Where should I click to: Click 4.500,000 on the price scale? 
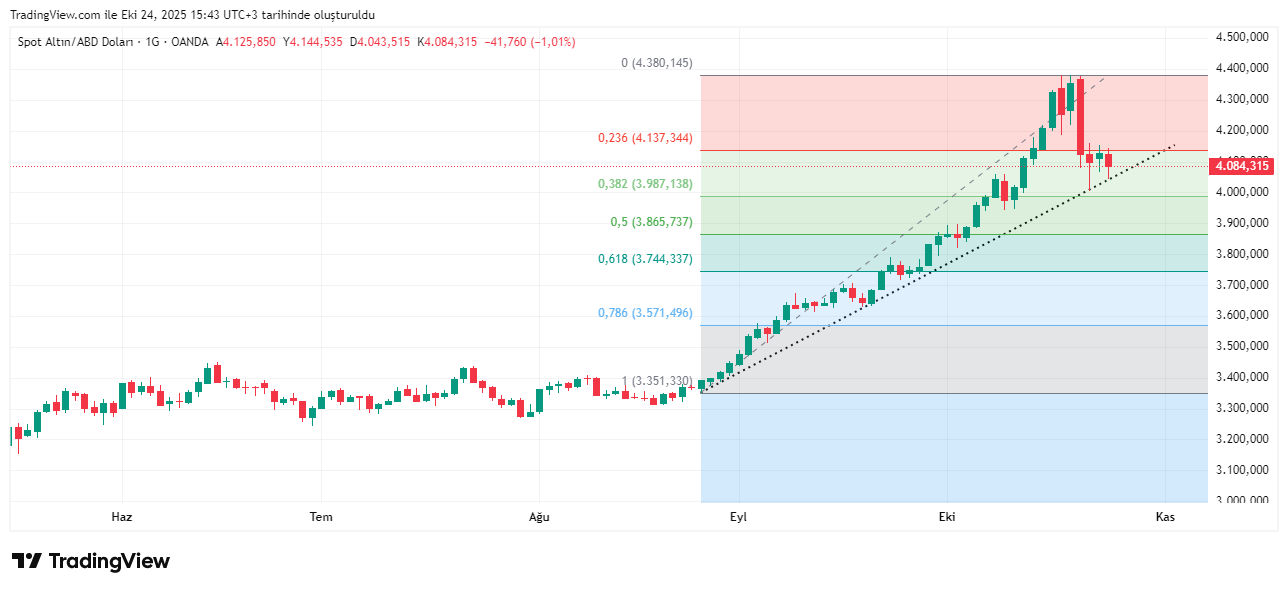1242,37
